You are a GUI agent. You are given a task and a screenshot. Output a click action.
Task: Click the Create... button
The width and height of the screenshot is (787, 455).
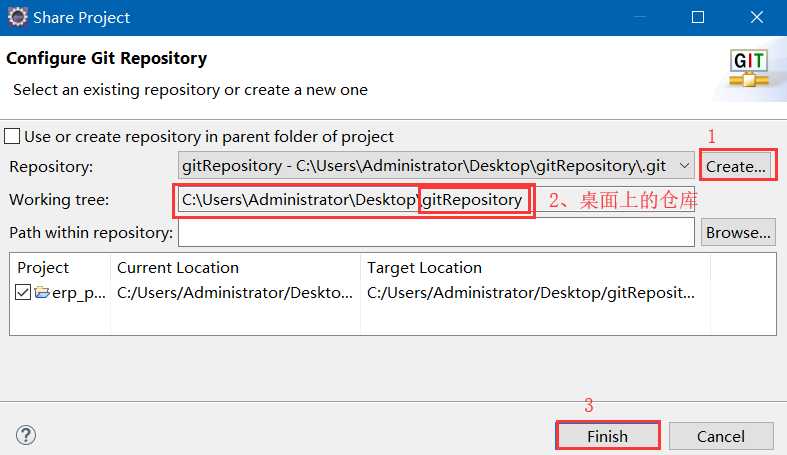click(x=736, y=166)
